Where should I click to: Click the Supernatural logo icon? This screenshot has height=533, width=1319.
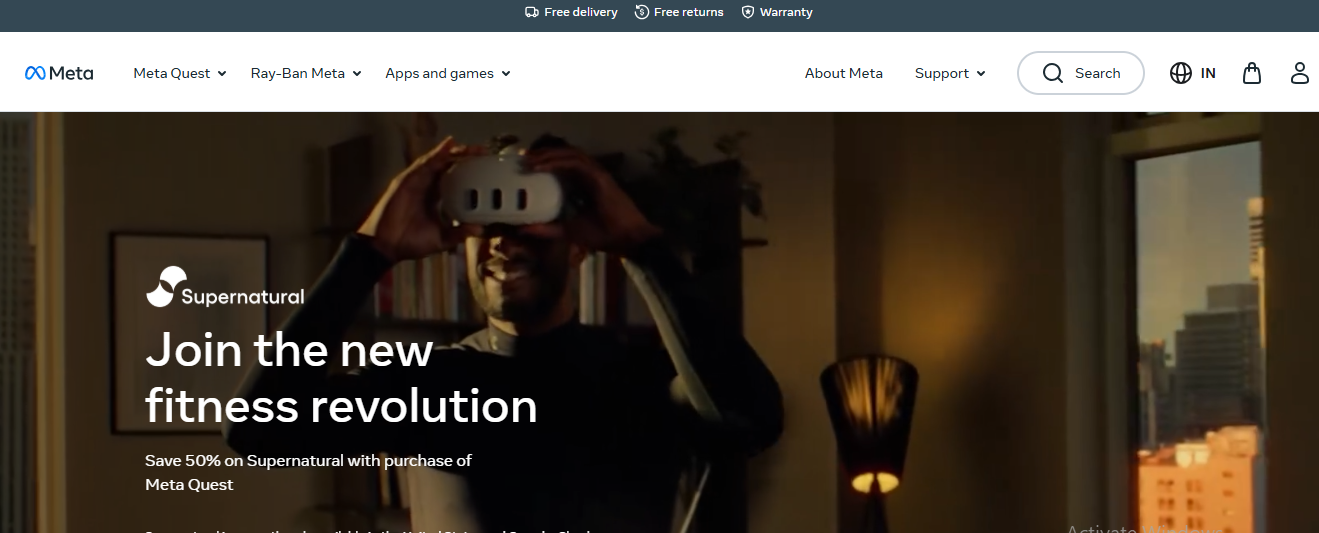165,286
